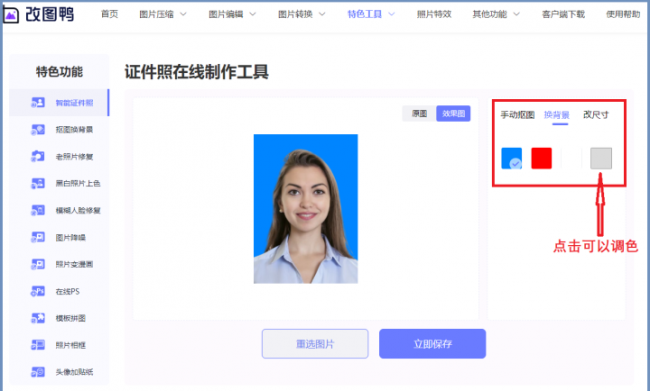Click the ID photo preview image
Viewport: 650px width, 391px height.
pos(306,209)
